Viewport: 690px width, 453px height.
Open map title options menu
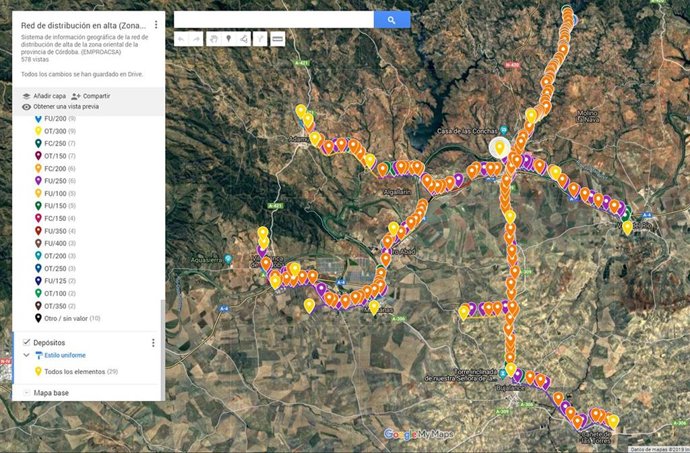tap(156, 23)
